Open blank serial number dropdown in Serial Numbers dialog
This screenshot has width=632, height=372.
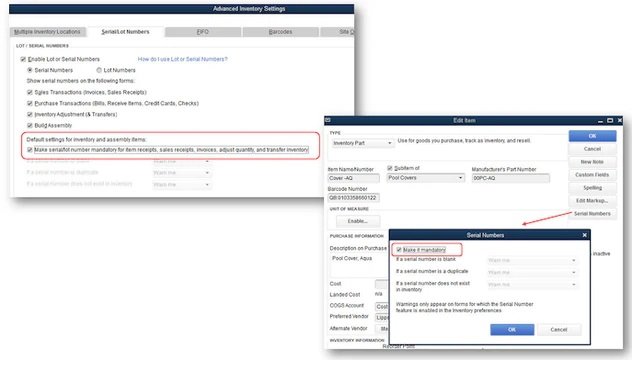(532, 261)
